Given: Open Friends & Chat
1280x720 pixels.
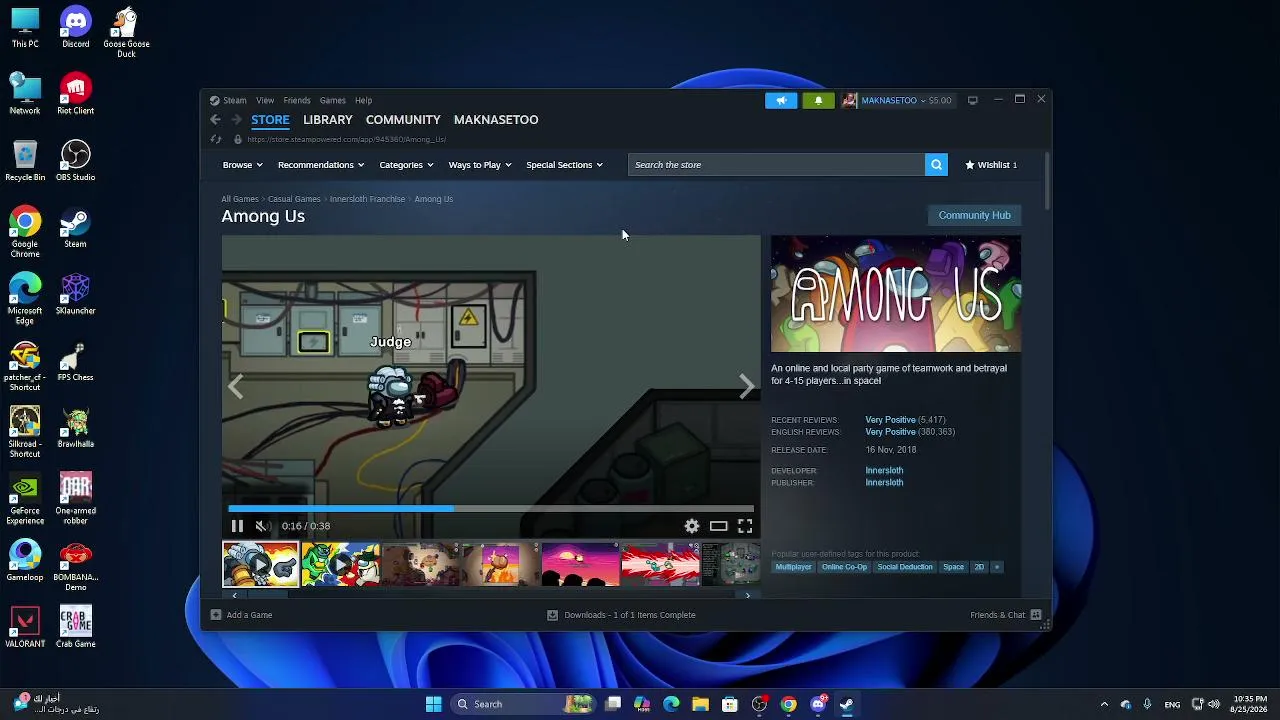Looking at the screenshot, I should 1005,615.
